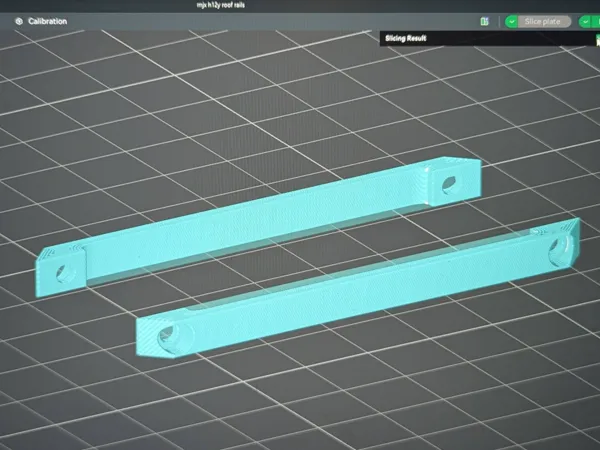Click the green layout panel icon

[484, 21]
